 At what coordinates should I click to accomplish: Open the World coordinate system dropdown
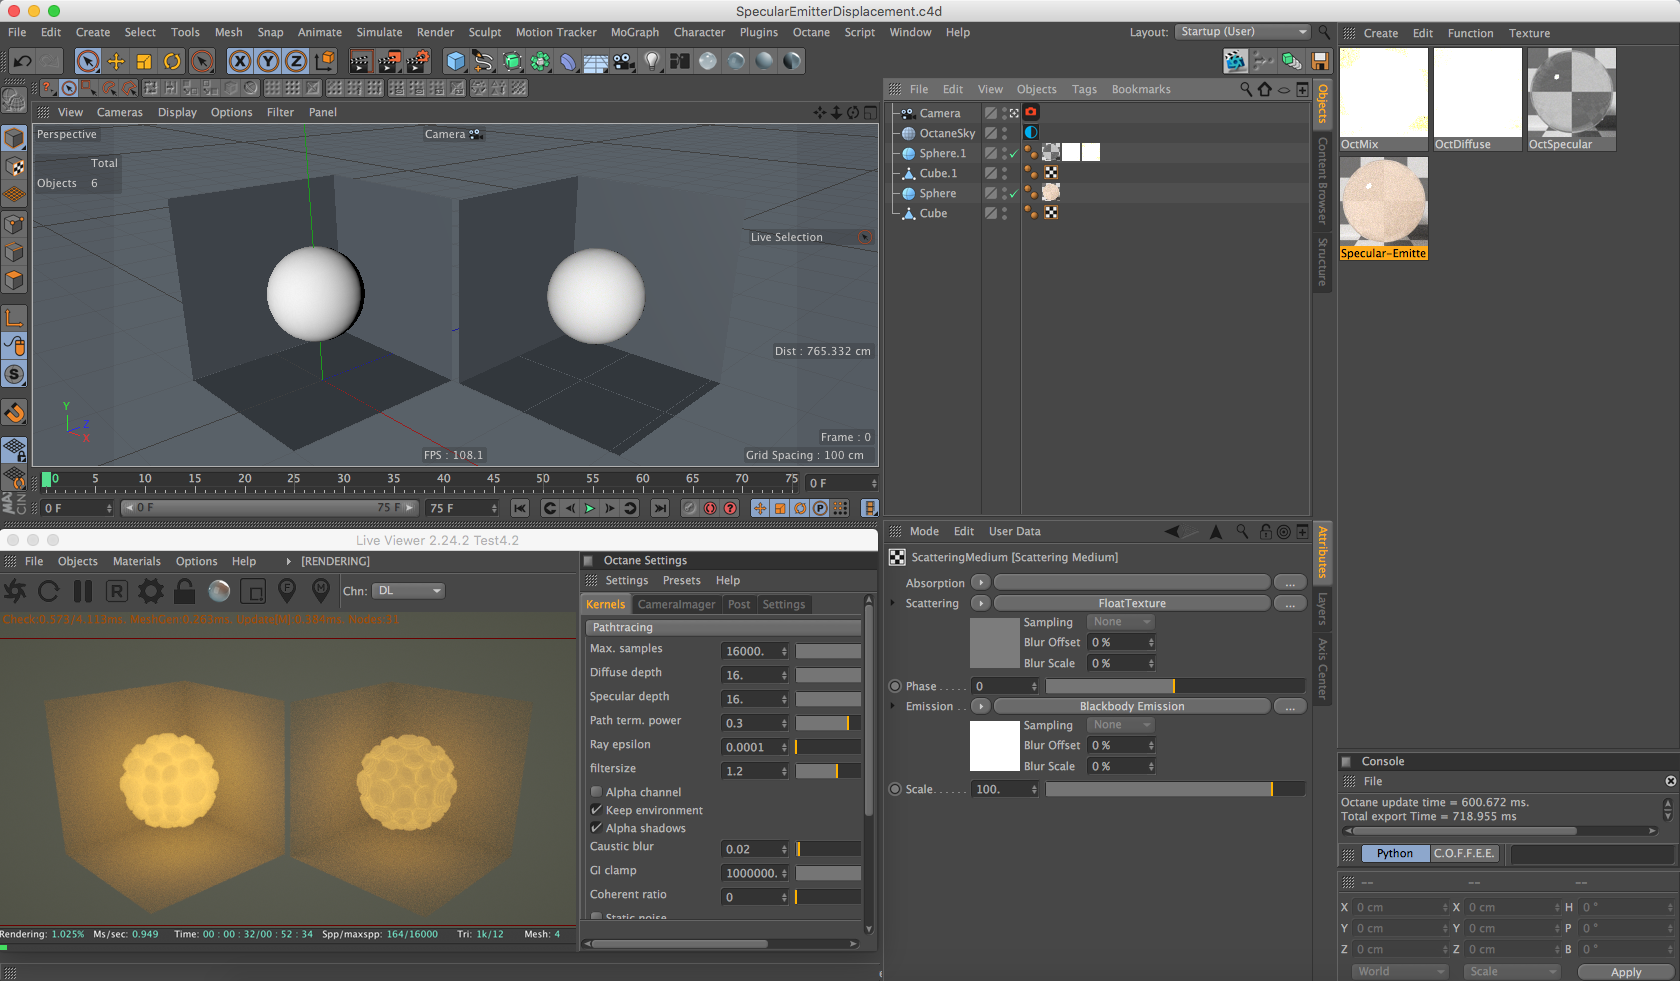point(1400,971)
